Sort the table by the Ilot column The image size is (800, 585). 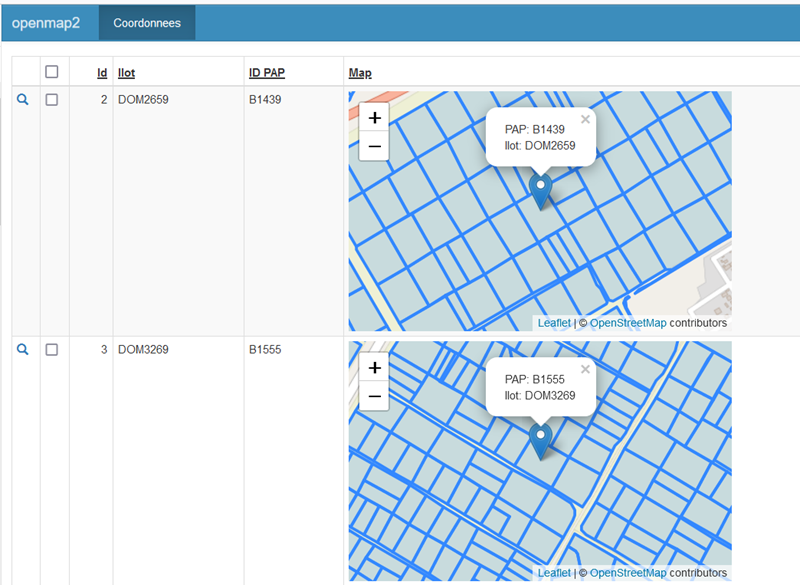(127, 72)
